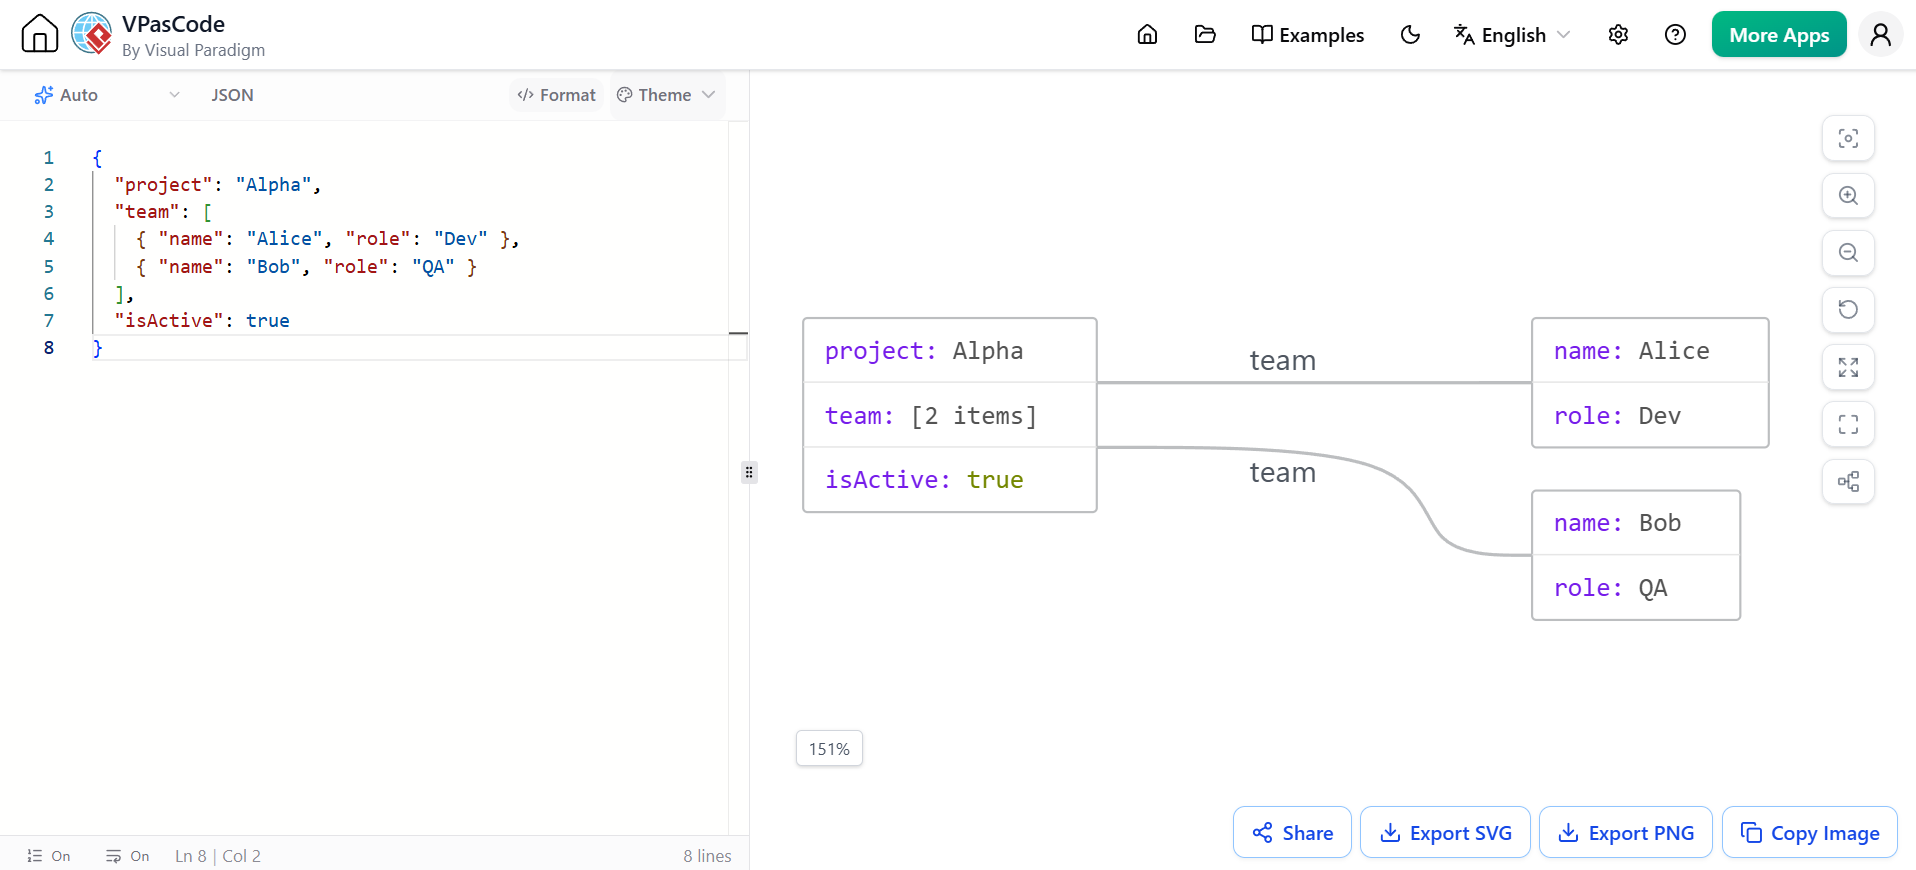Image resolution: width=1916 pixels, height=870 pixels.
Task: Click the JSON language label
Action: pos(232,95)
